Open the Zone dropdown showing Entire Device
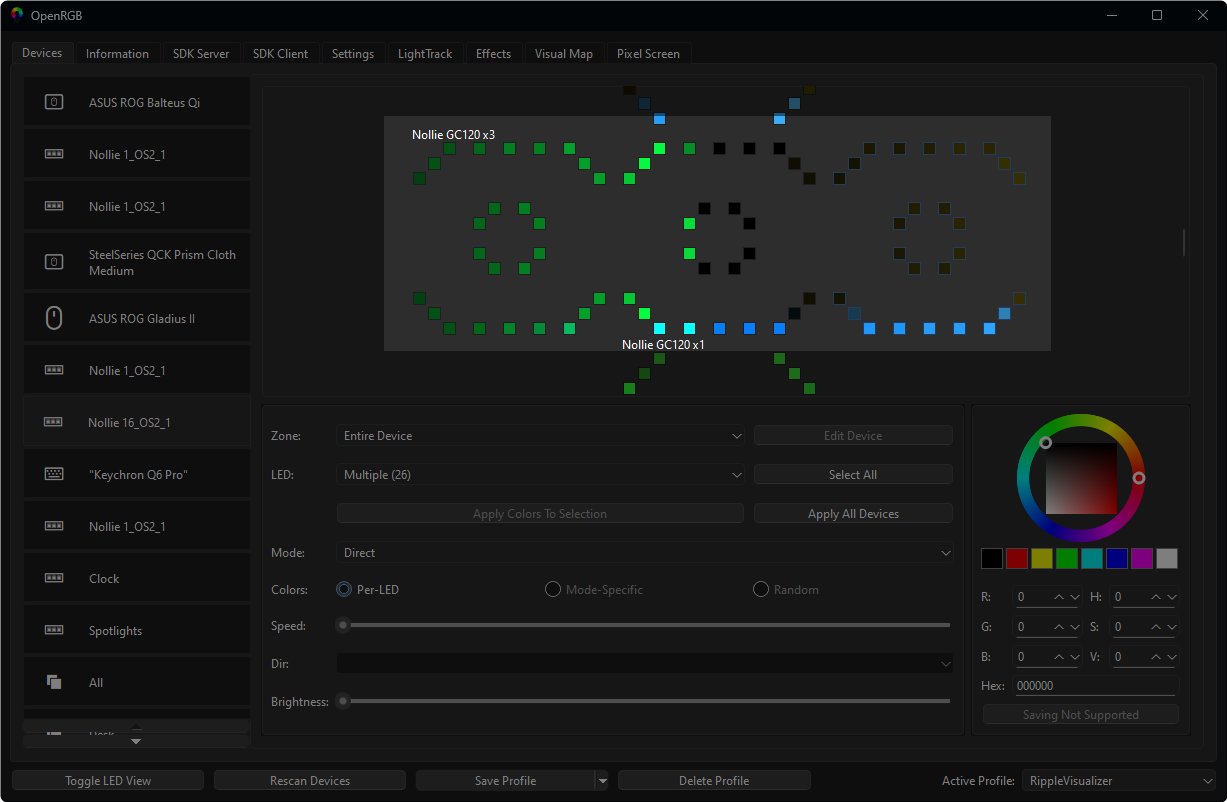The width and height of the screenshot is (1227, 802). 541,436
